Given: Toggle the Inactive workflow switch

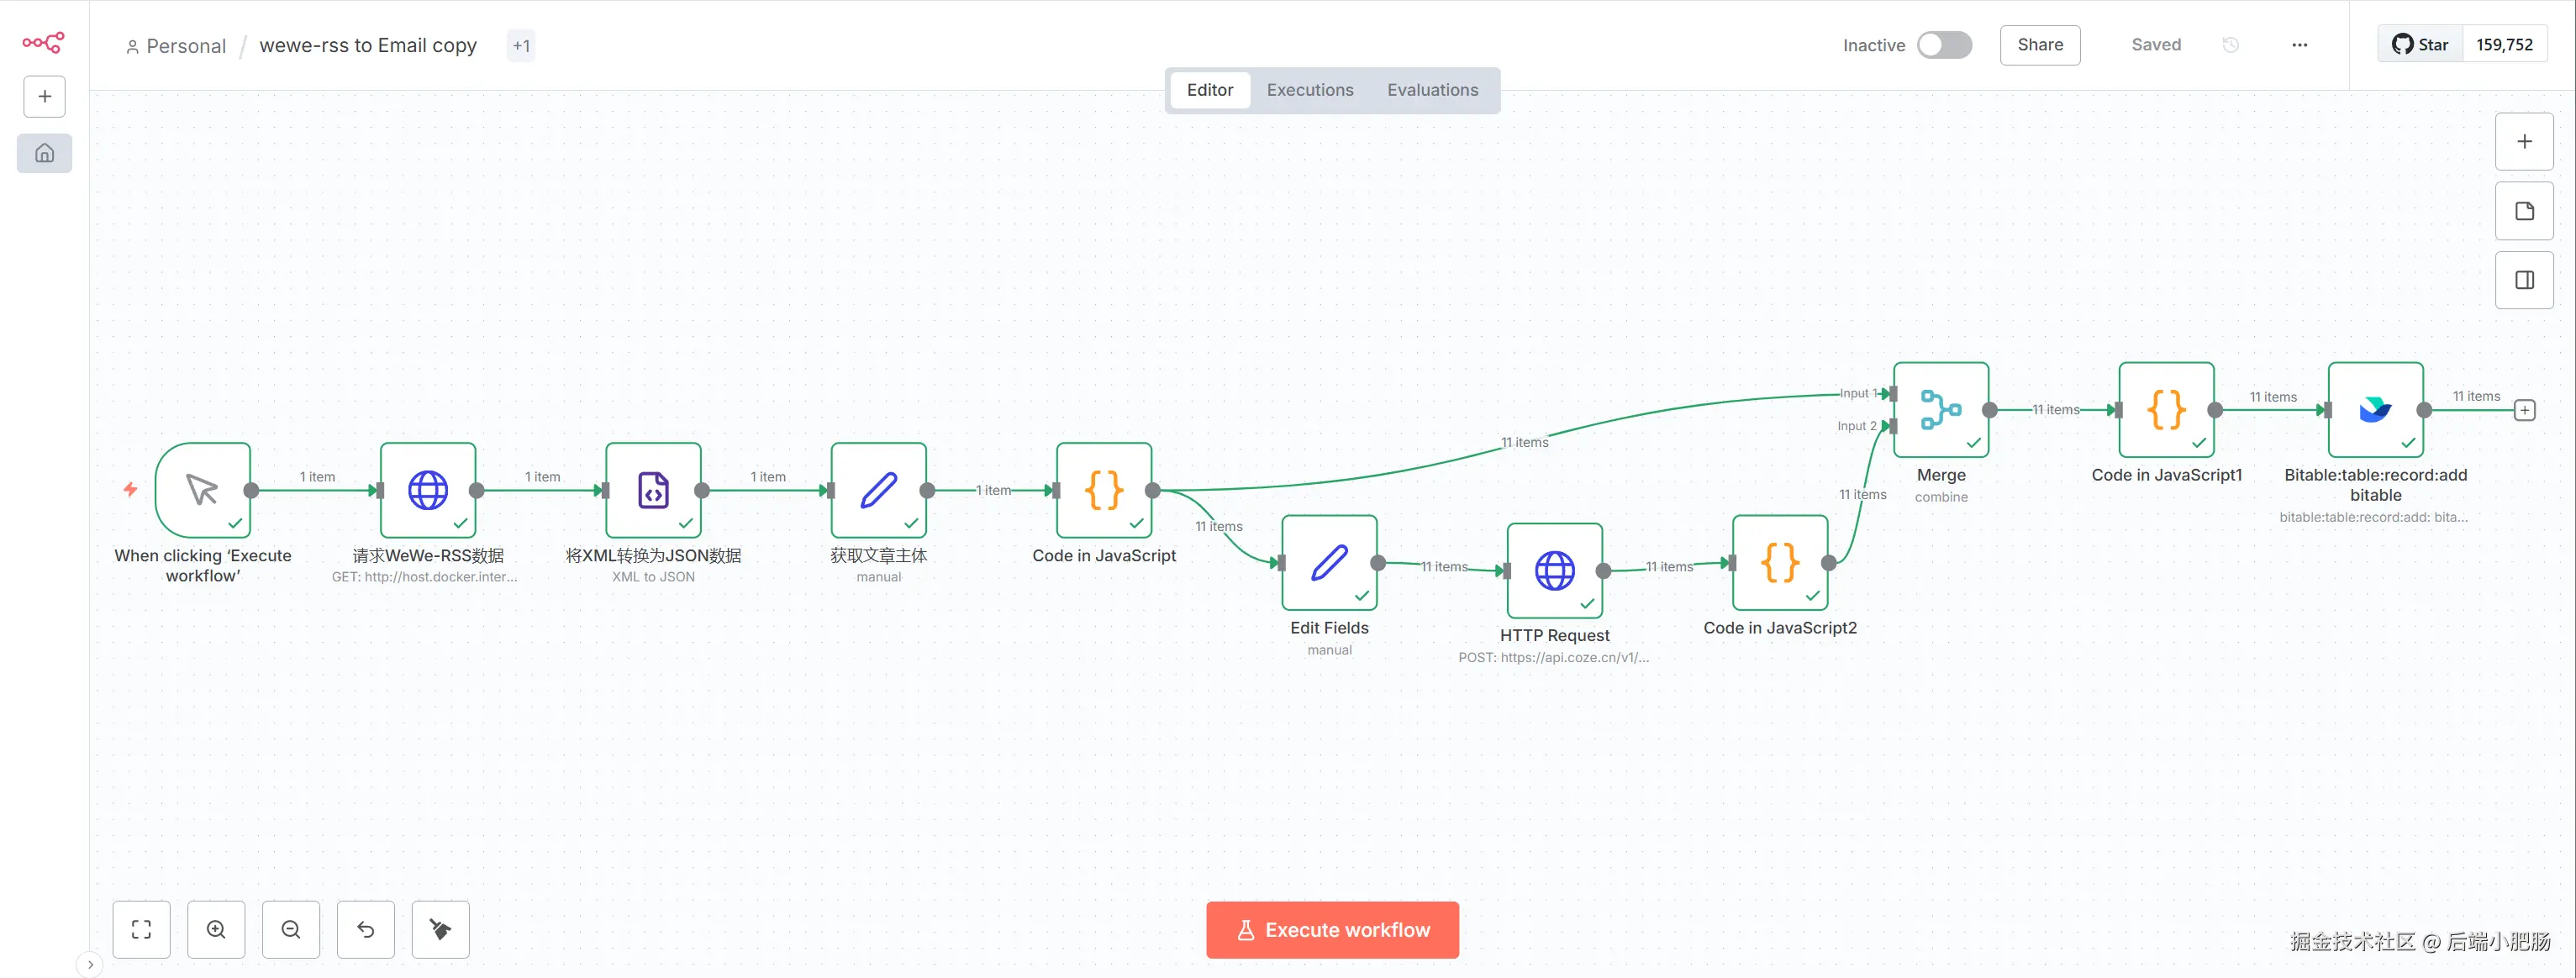Looking at the screenshot, I should [x=1944, y=45].
